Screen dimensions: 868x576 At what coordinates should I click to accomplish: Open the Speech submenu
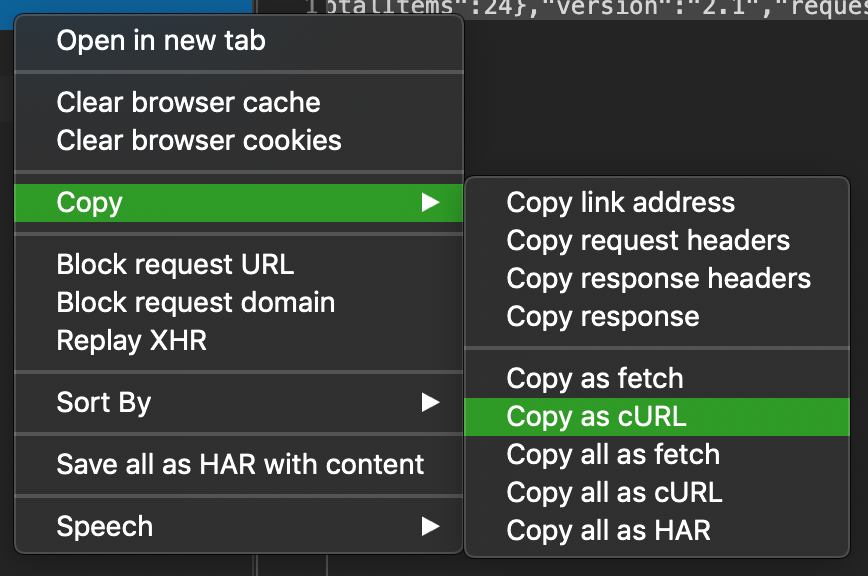click(x=108, y=526)
